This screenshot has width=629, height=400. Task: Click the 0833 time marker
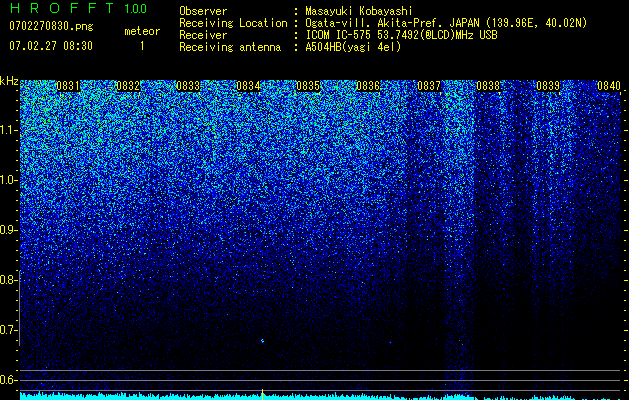(188, 86)
